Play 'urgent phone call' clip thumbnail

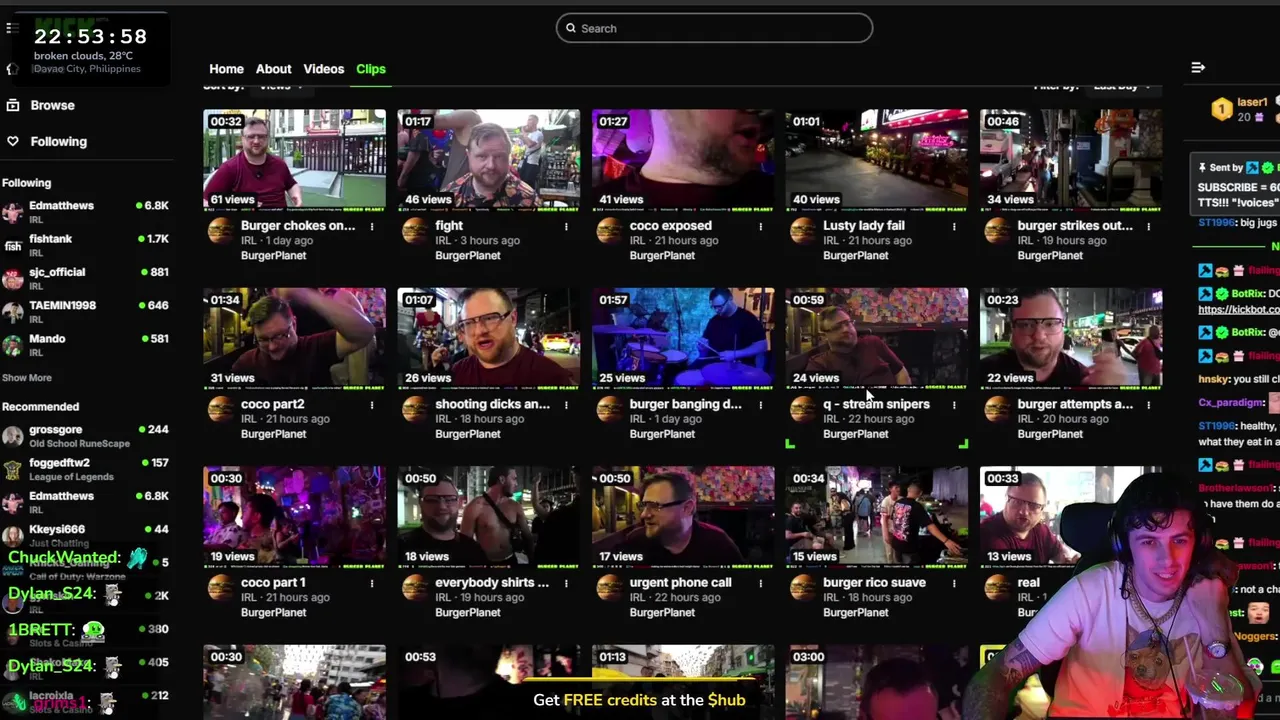coord(683,516)
